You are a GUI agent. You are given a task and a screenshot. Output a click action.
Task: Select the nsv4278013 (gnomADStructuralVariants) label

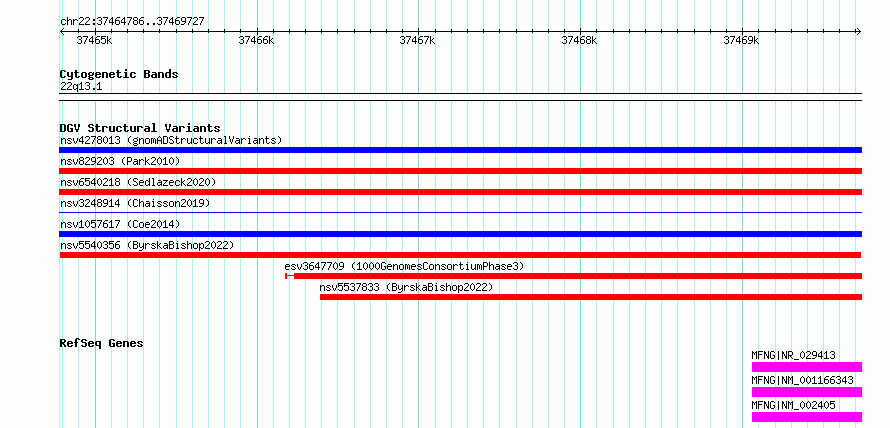(x=171, y=140)
